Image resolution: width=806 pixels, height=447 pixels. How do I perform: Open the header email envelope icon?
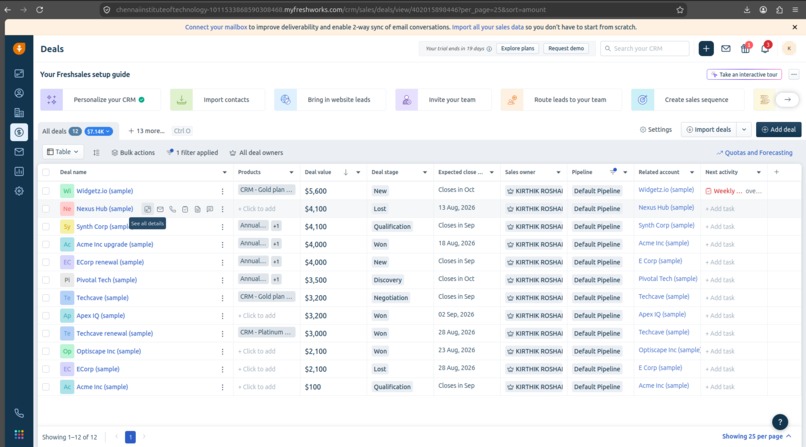[x=726, y=48]
